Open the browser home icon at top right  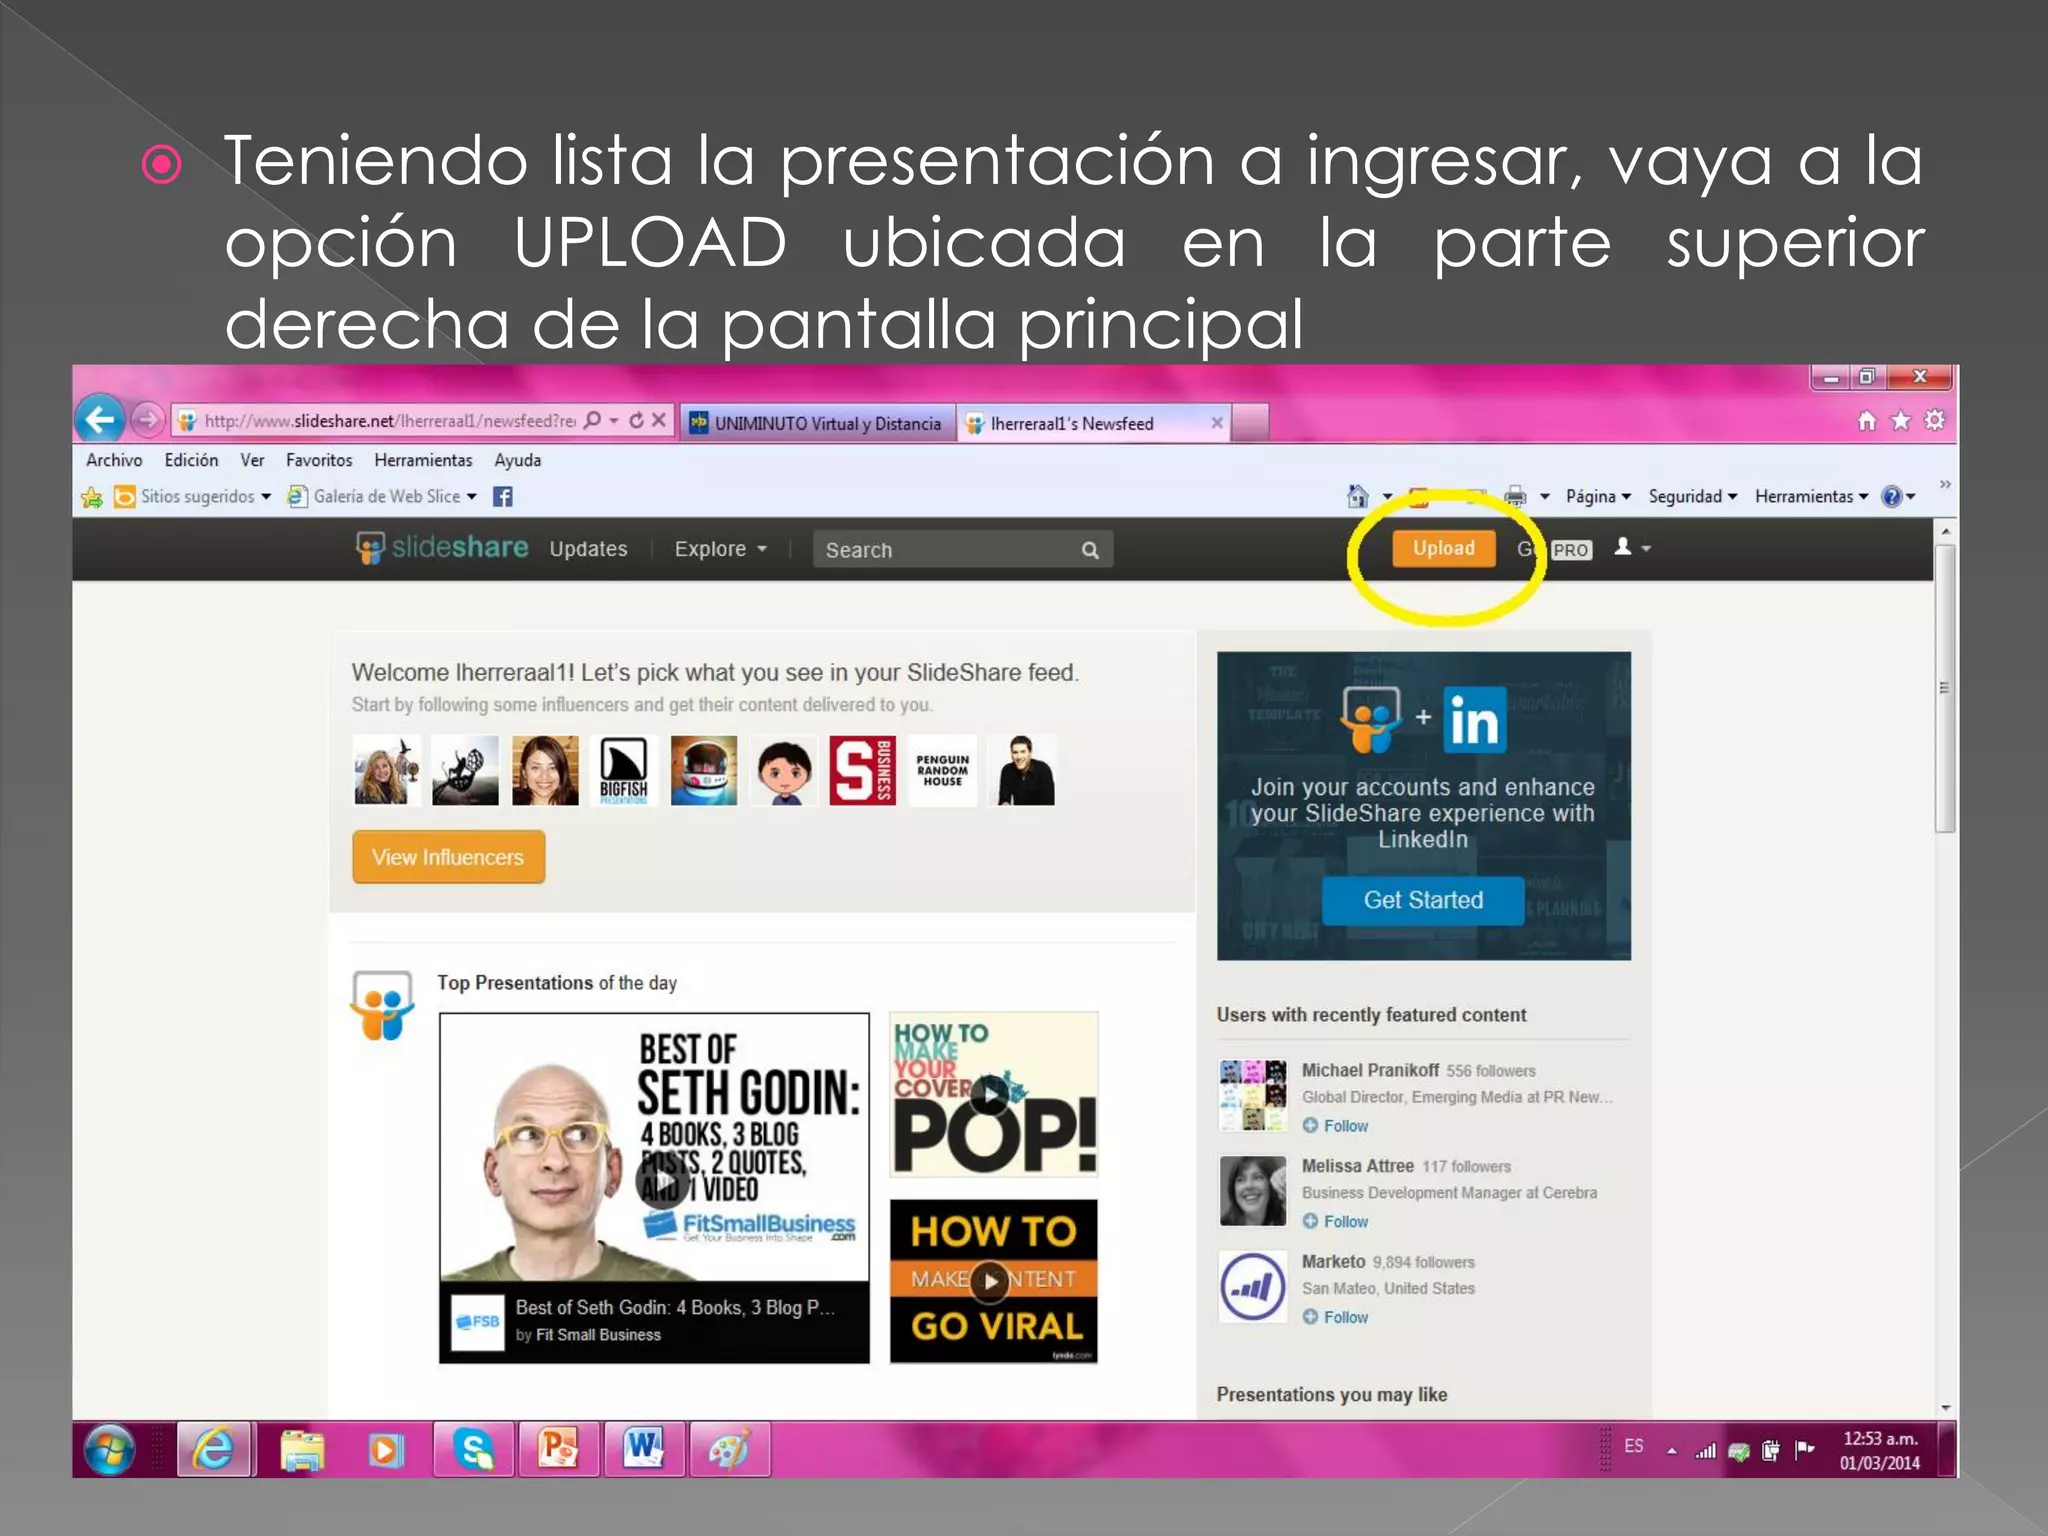click(1866, 421)
